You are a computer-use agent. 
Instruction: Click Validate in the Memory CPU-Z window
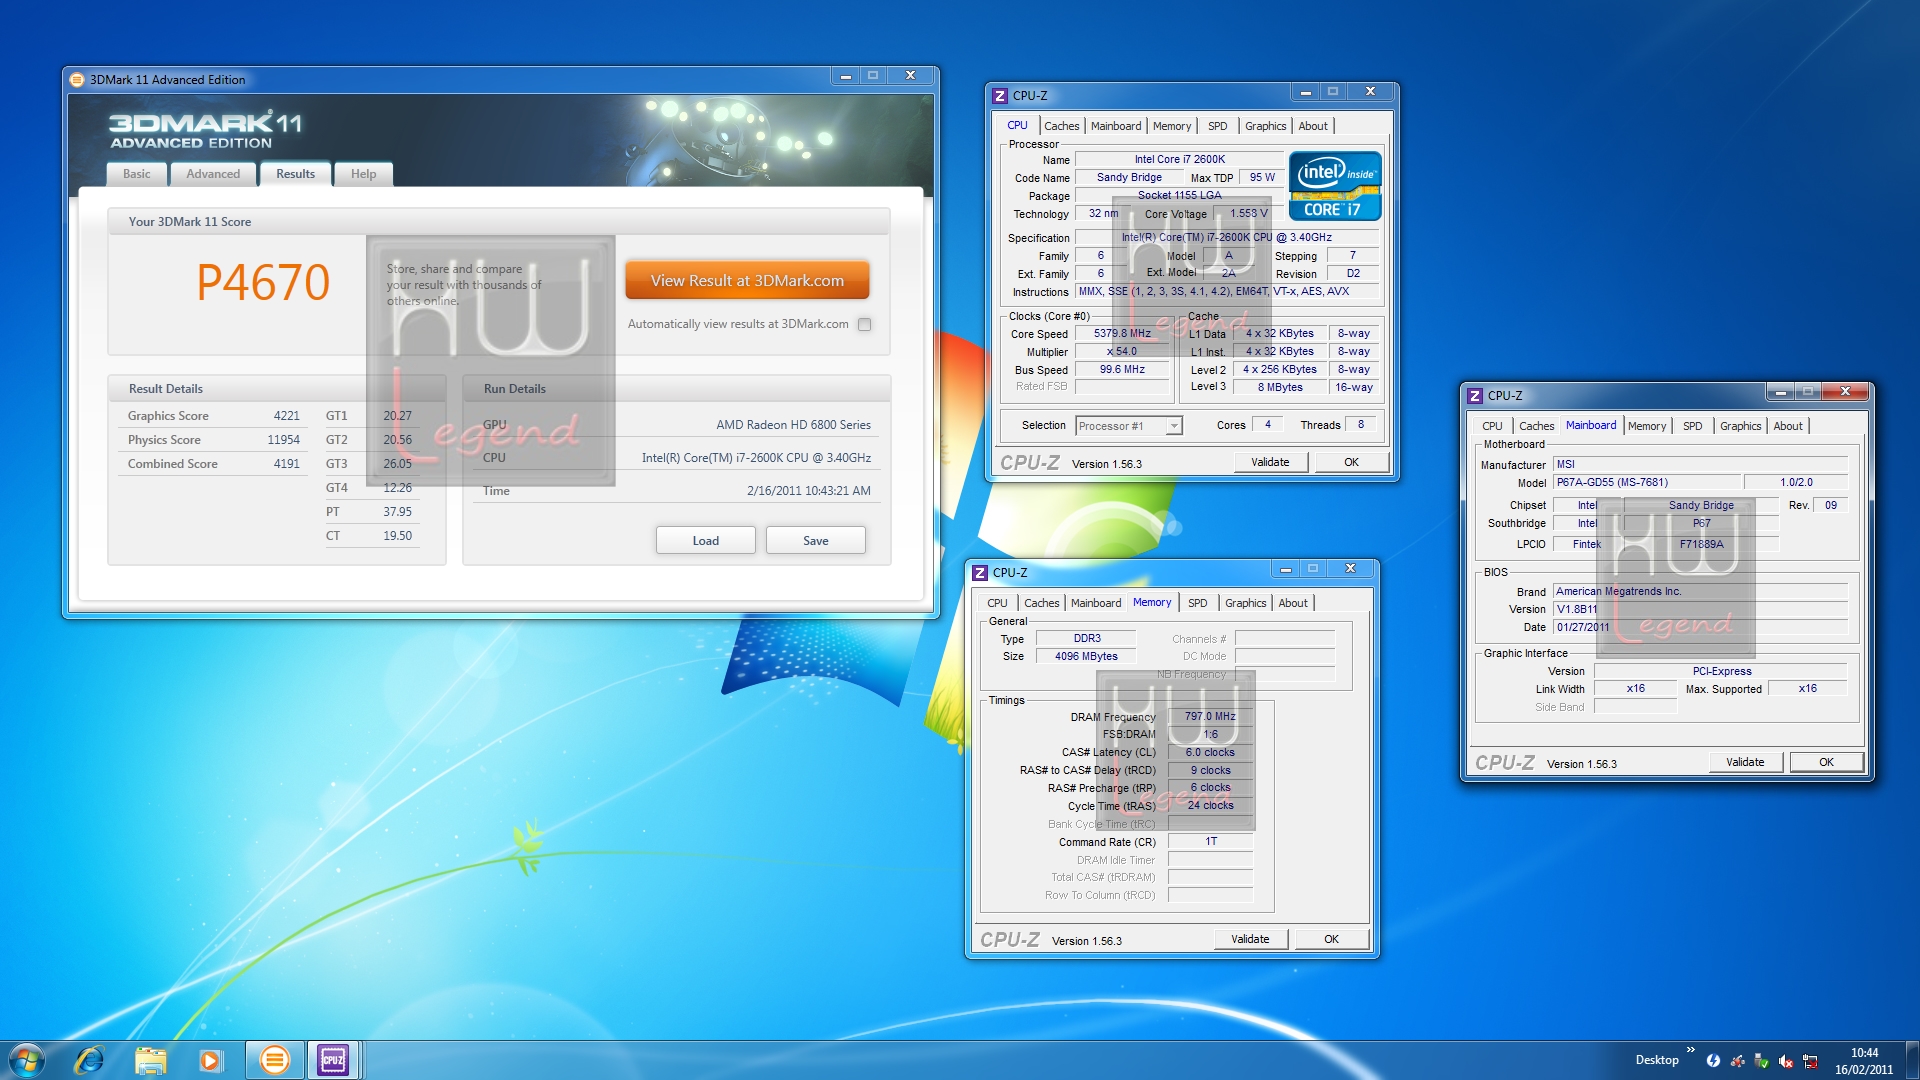1250,939
